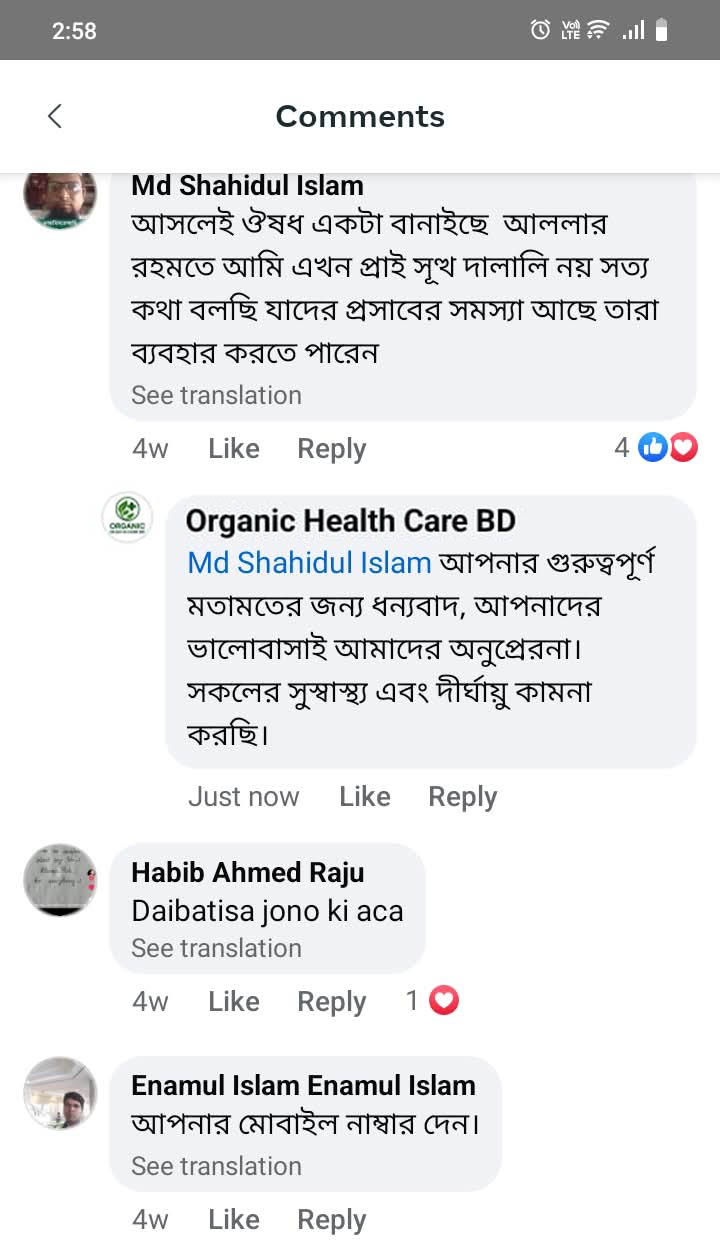Like Enamul Islam's comment
This screenshot has width=720, height=1260.
coord(233,1220)
